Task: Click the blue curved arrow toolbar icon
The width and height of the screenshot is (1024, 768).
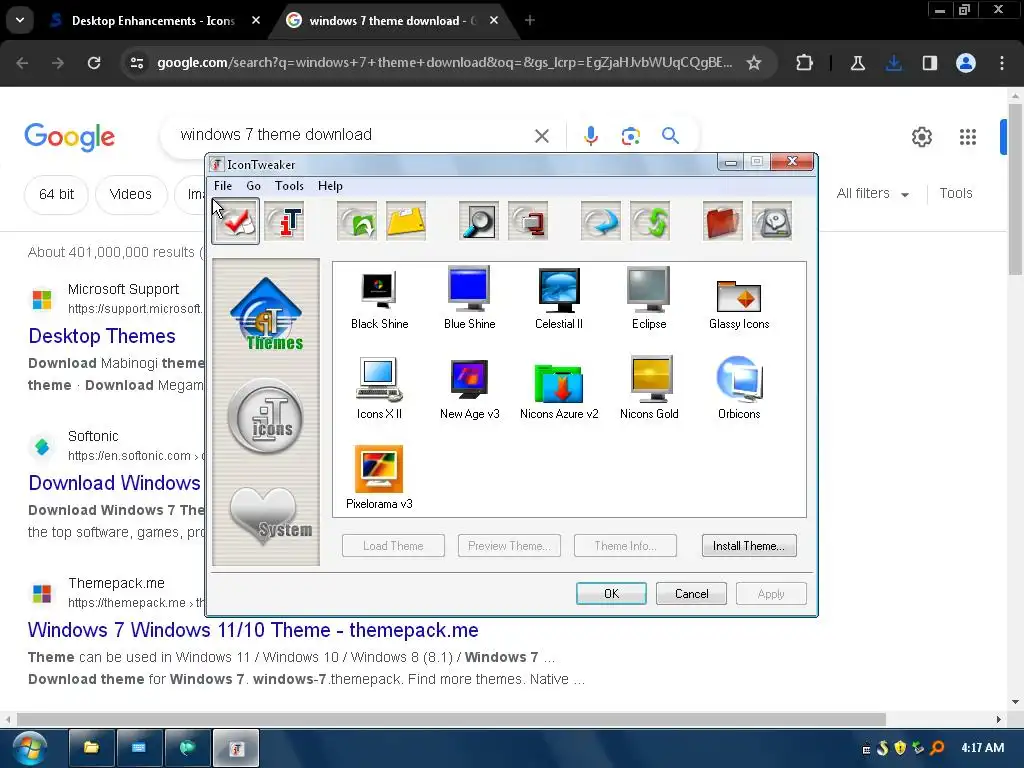Action: (601, 221)
